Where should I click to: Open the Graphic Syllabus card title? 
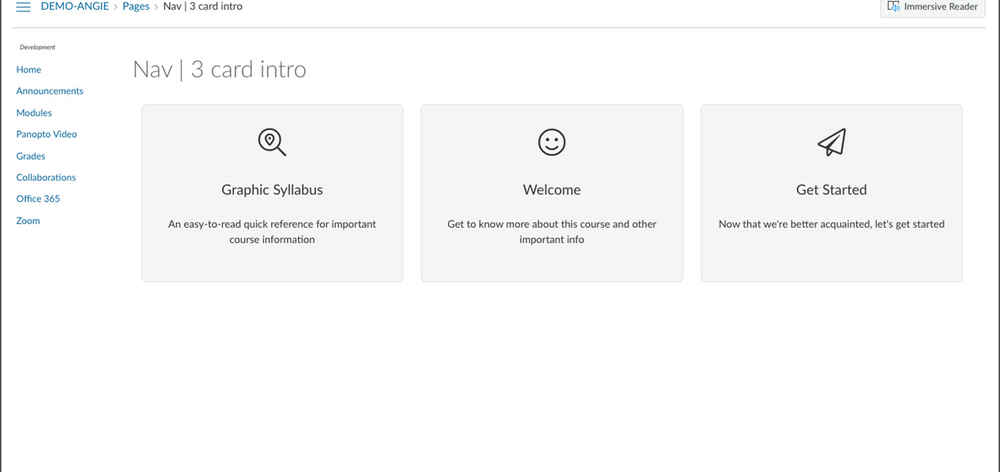tap(272, 190)
